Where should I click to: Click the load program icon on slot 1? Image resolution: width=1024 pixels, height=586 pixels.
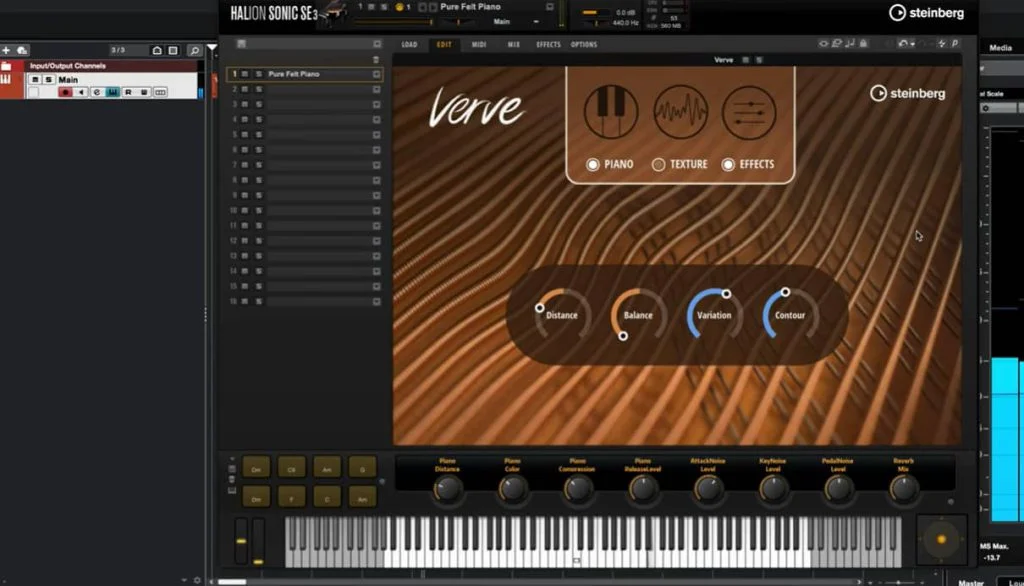coord(376,74)
